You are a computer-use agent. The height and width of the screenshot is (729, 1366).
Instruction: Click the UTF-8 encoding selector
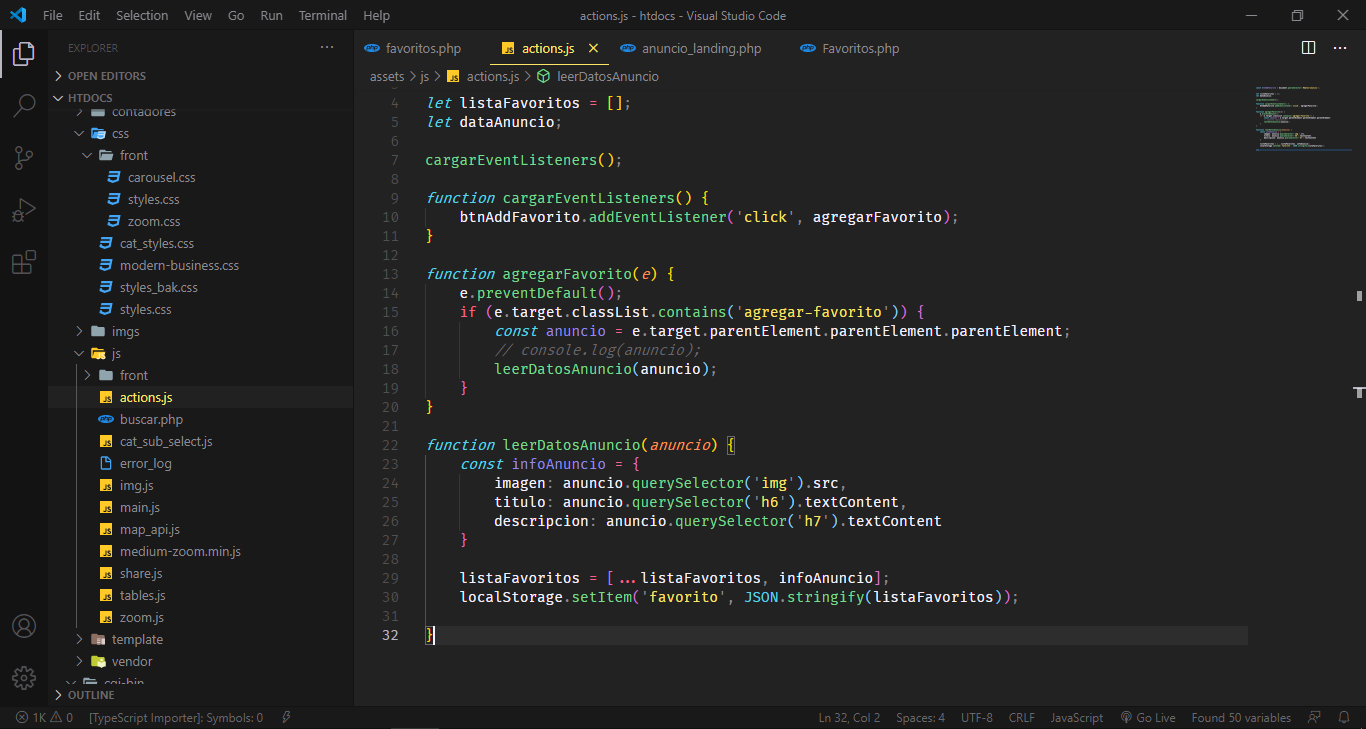(977, 717)
